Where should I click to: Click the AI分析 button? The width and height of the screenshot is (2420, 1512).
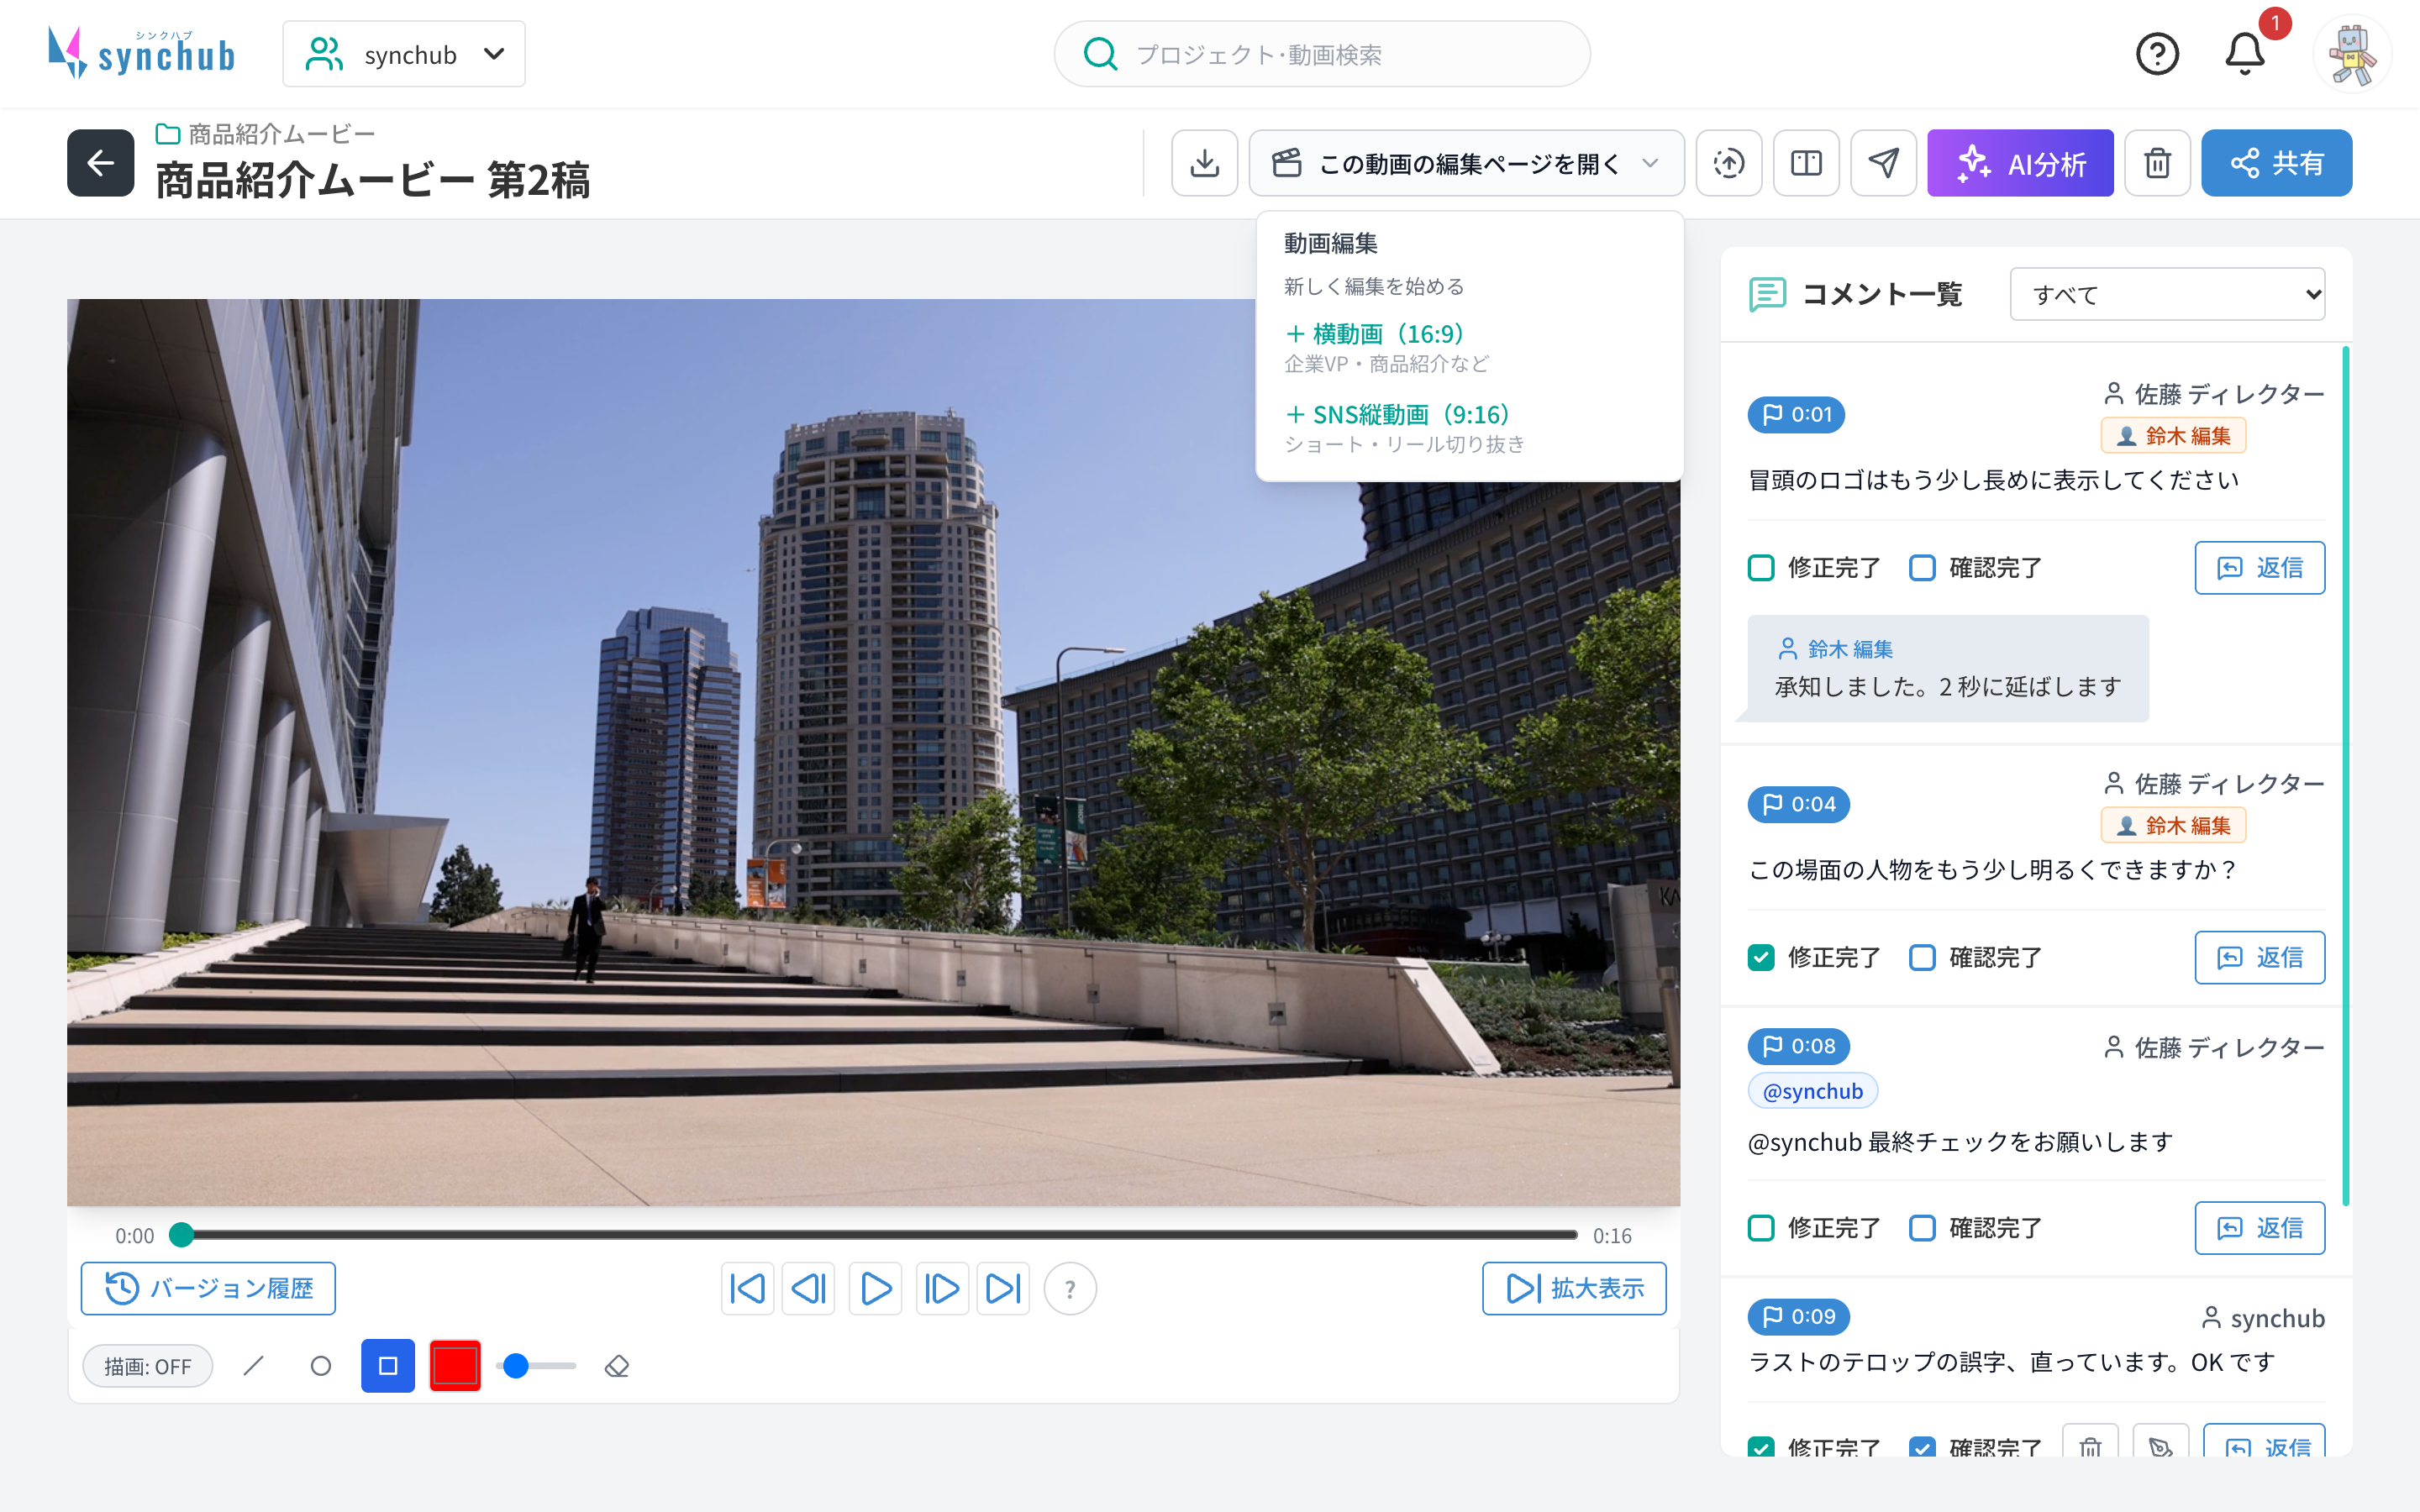[x=2020, y=163]
